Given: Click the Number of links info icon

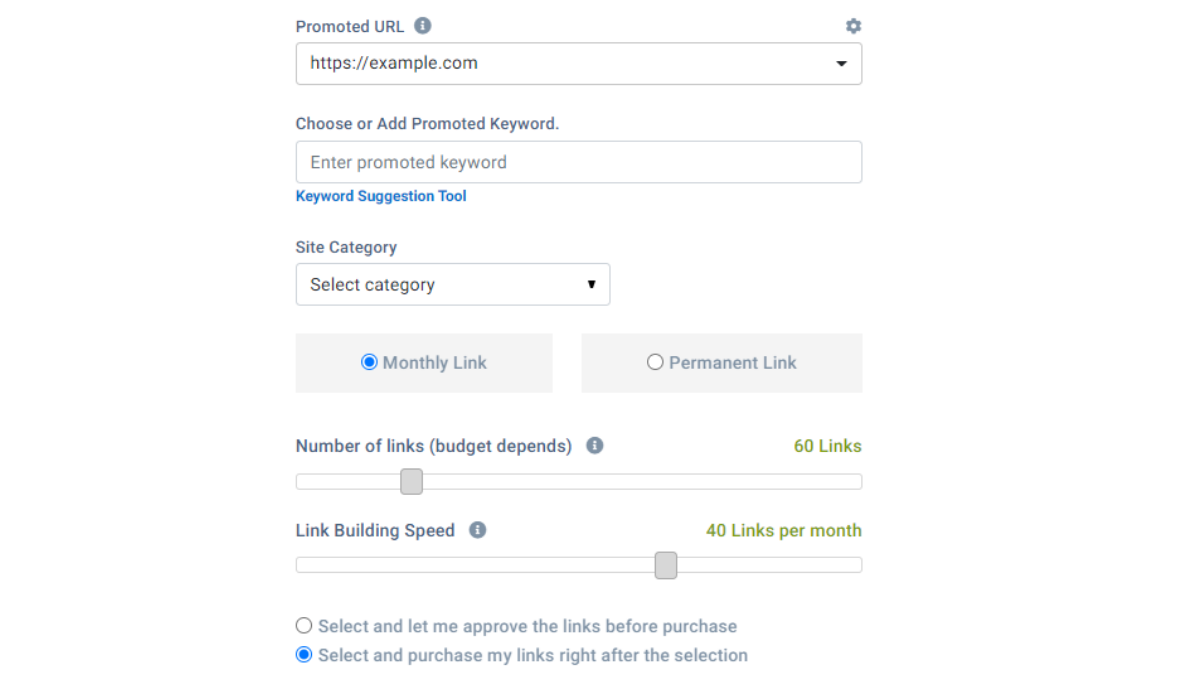Looking at the screenshot, I should tap(595, 446).
